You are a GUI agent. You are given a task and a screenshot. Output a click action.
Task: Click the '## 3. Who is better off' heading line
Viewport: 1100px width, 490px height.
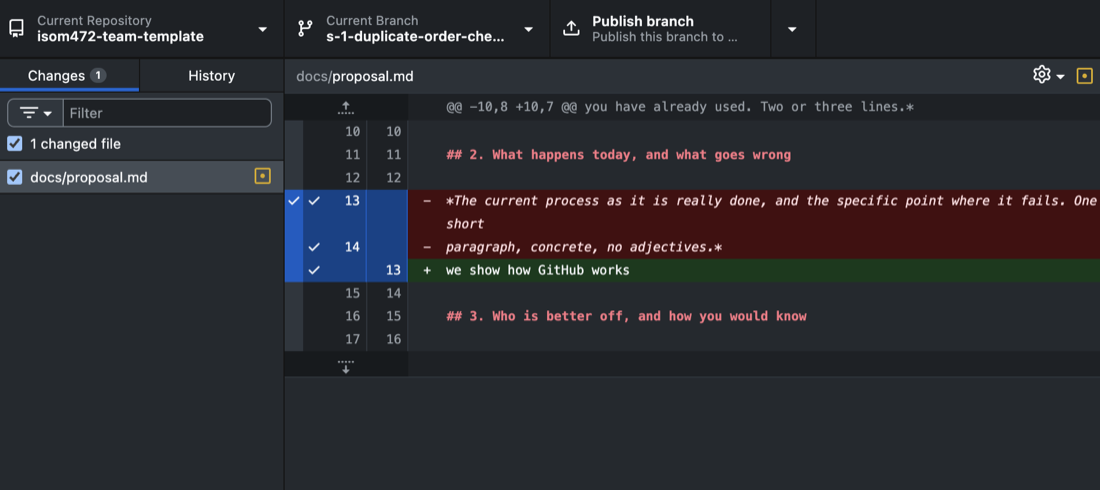click(626, 316)
